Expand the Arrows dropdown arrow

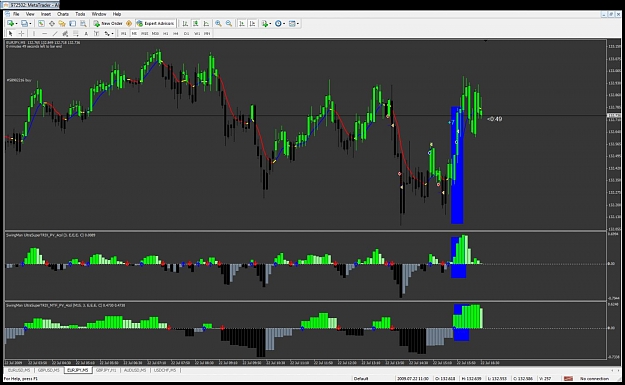point(113,33)
